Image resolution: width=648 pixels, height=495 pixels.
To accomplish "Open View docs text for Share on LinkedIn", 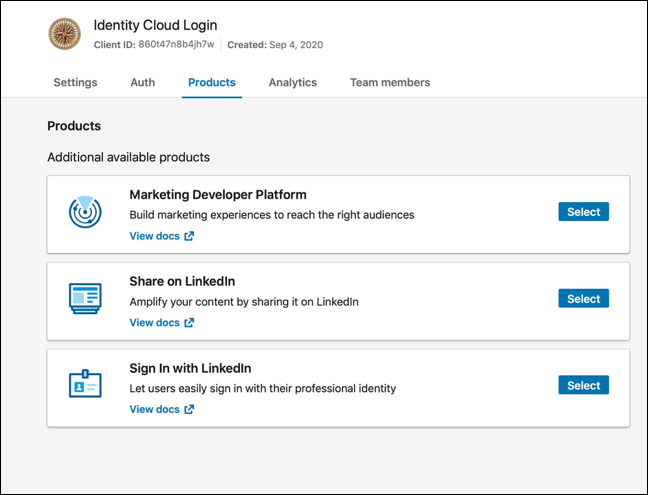I will pyautogui.click(x=154, y=323).
